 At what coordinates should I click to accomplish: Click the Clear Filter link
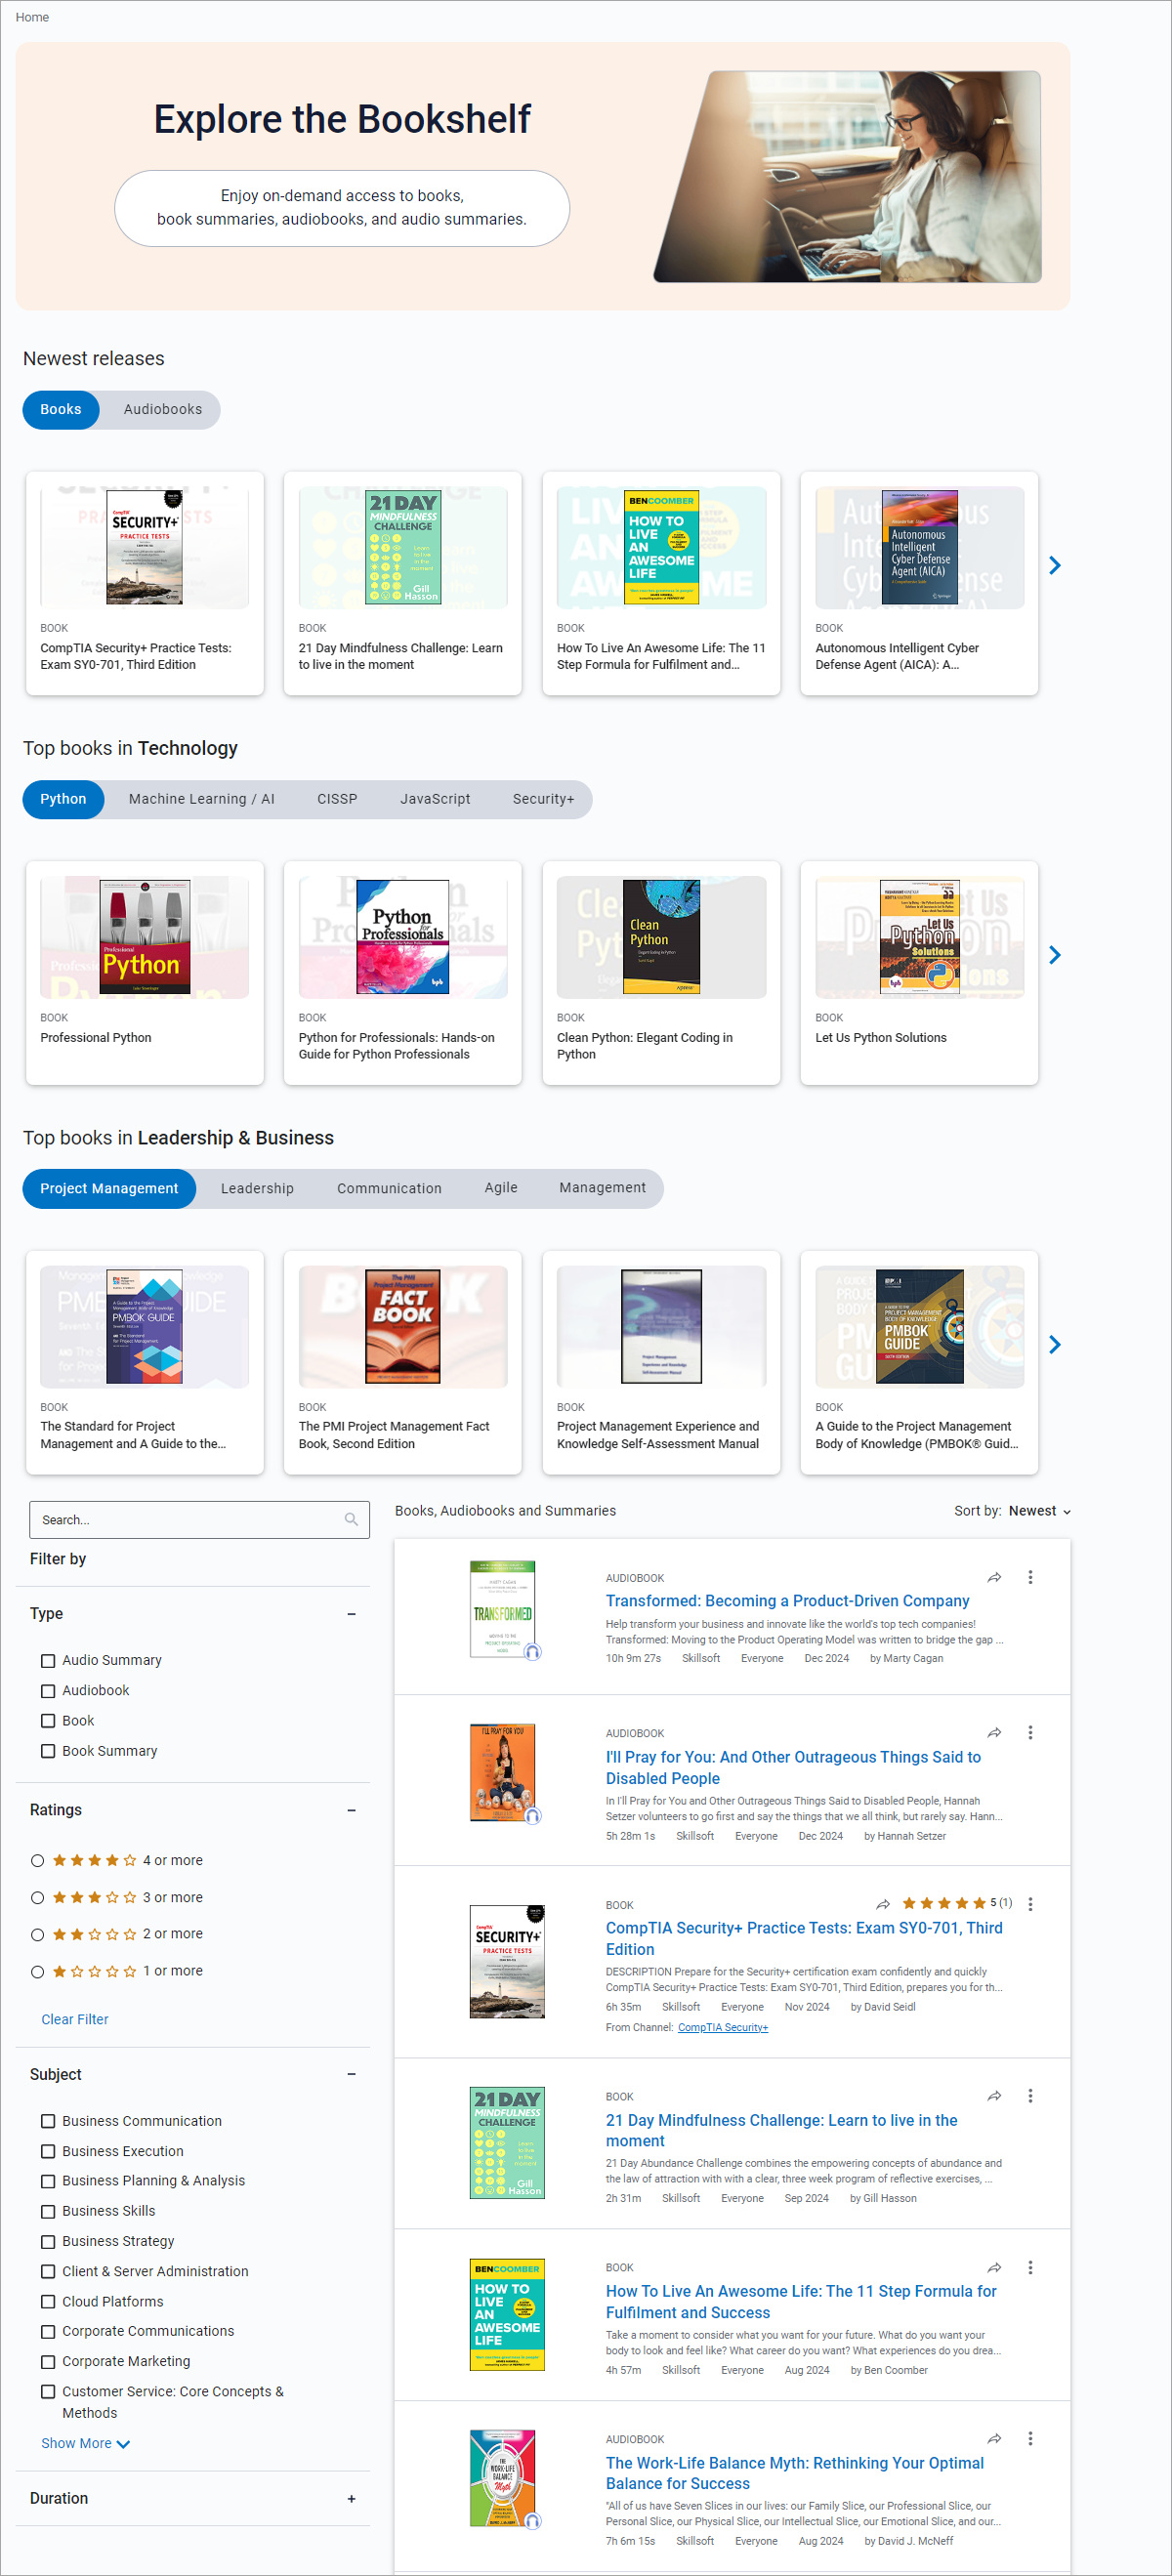(x=74, y=2018)
